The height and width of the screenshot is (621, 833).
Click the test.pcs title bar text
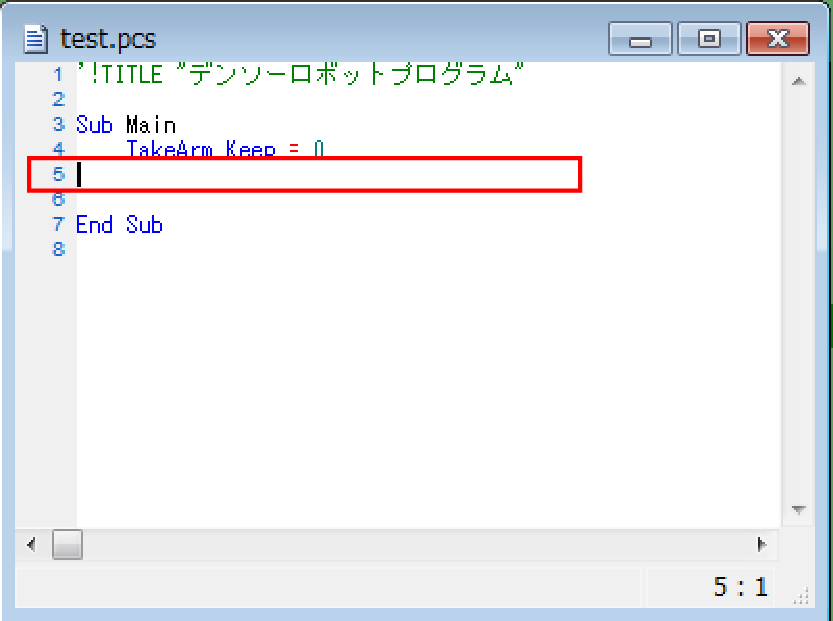[x=108, y=40]
